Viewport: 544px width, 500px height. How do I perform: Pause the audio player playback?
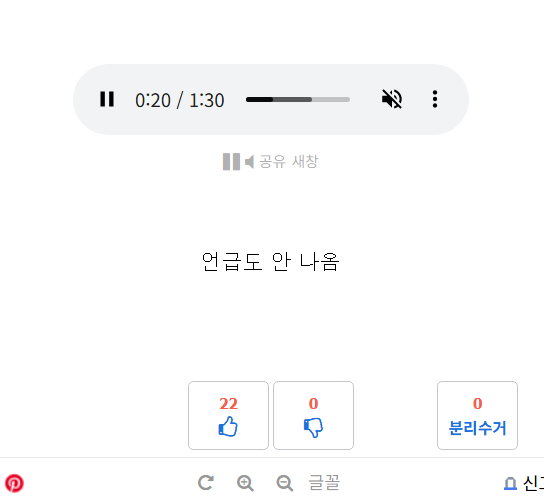pos(107,99)
